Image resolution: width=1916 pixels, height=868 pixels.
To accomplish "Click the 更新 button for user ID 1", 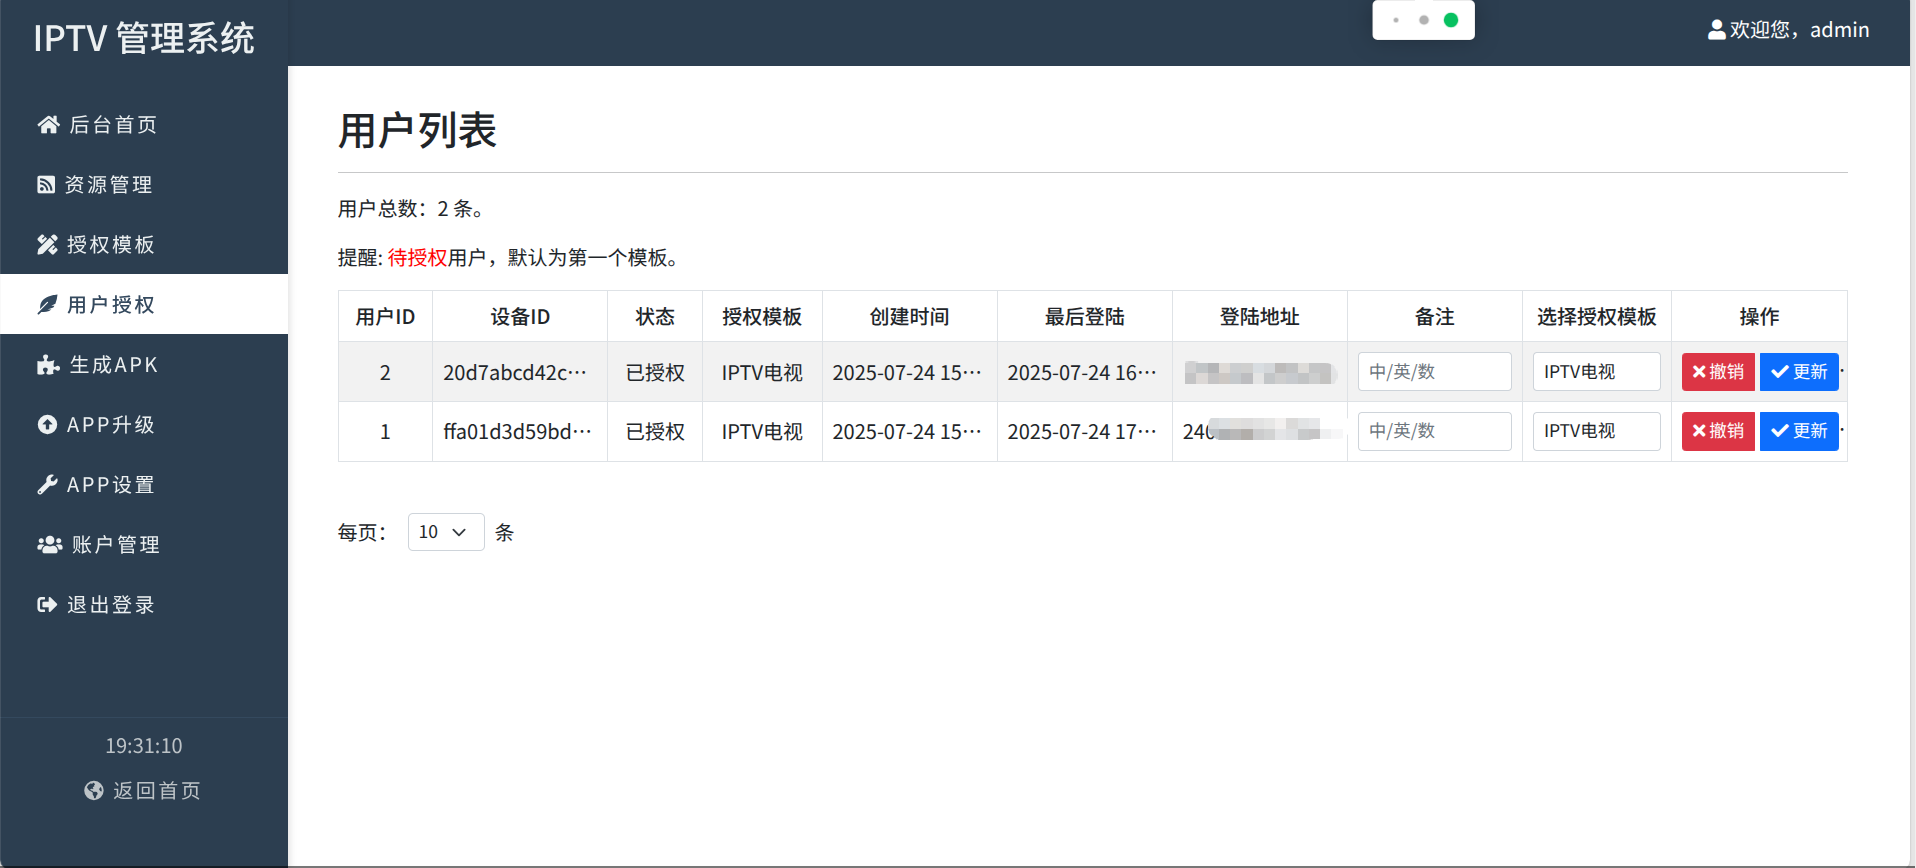I will click(1799, 431).
